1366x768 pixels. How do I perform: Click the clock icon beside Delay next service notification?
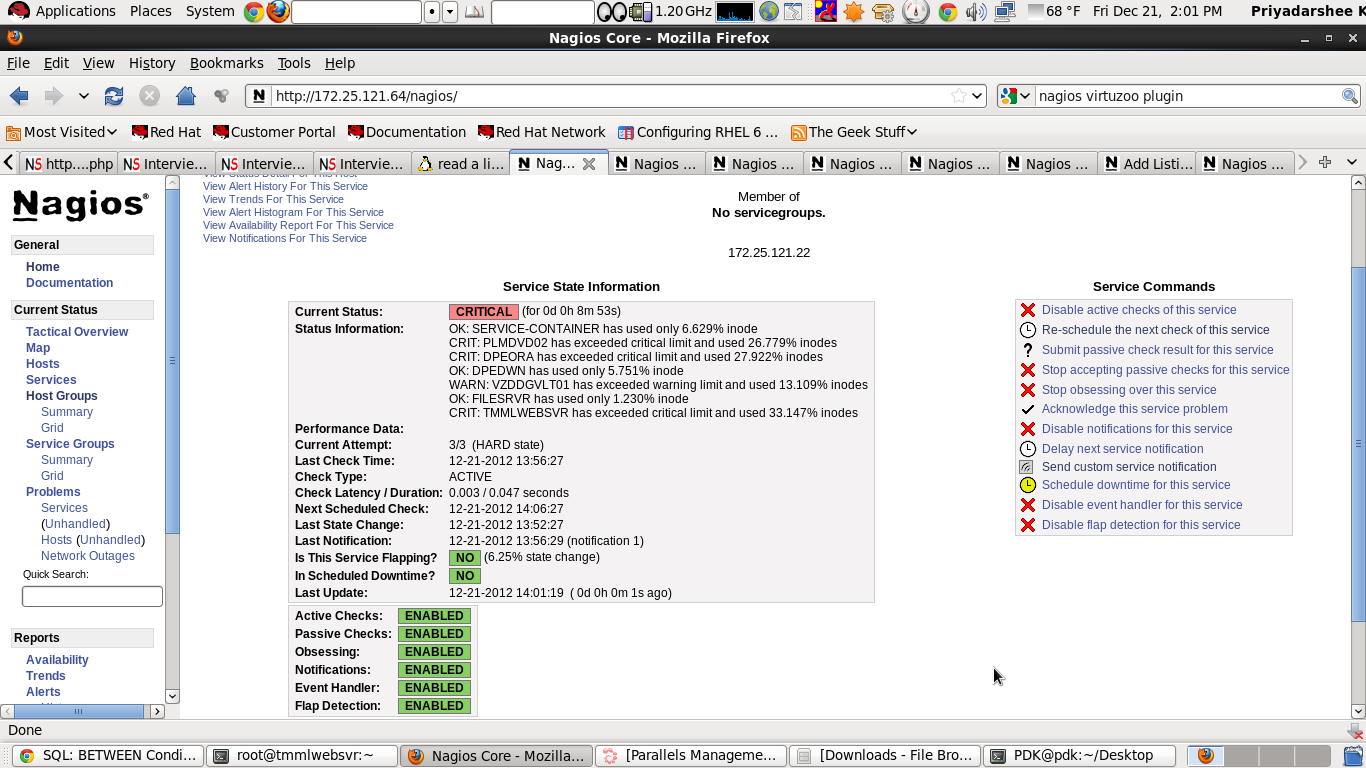1027,449
